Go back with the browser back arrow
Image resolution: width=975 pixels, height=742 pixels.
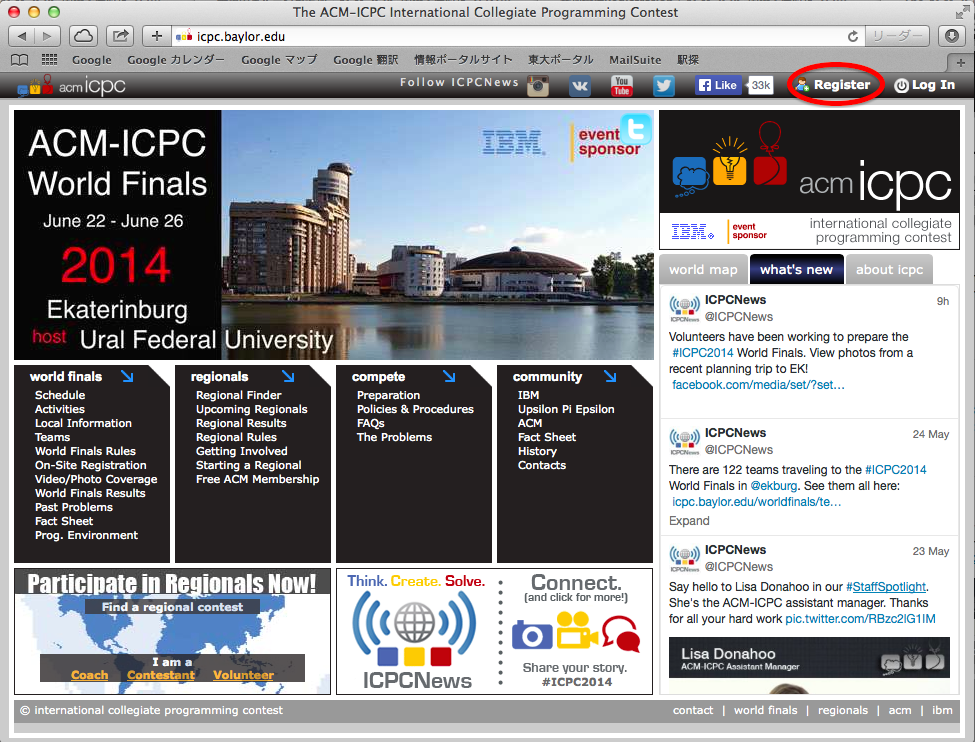point(22,36)
